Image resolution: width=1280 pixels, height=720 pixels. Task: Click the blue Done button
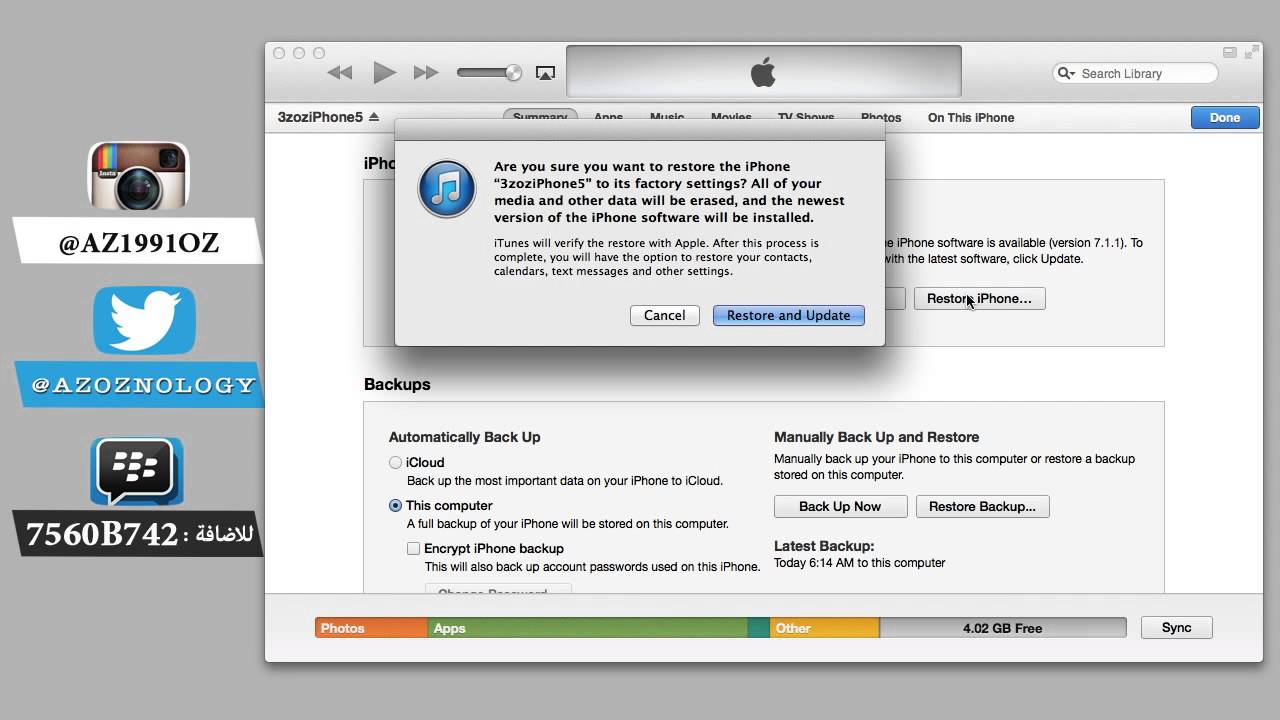point(1225,117)
